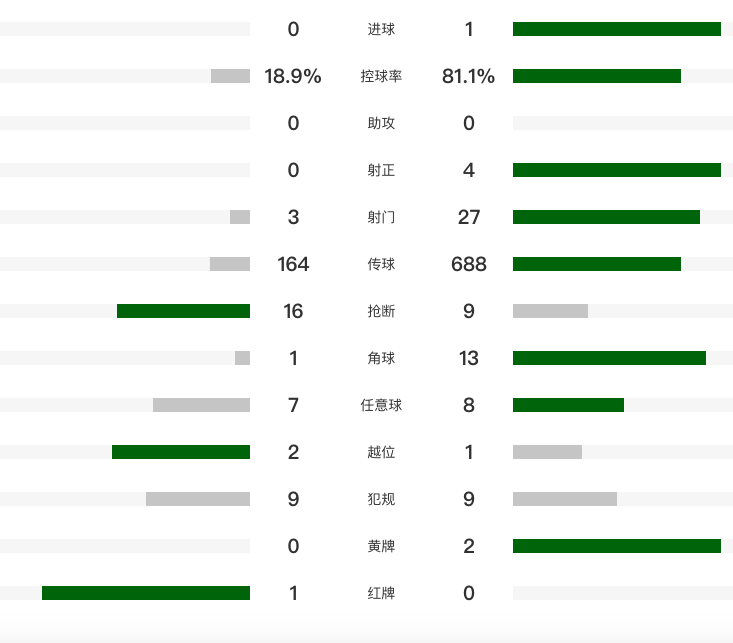
Task: Select the 传球 stat label
Action: point(381,264)
